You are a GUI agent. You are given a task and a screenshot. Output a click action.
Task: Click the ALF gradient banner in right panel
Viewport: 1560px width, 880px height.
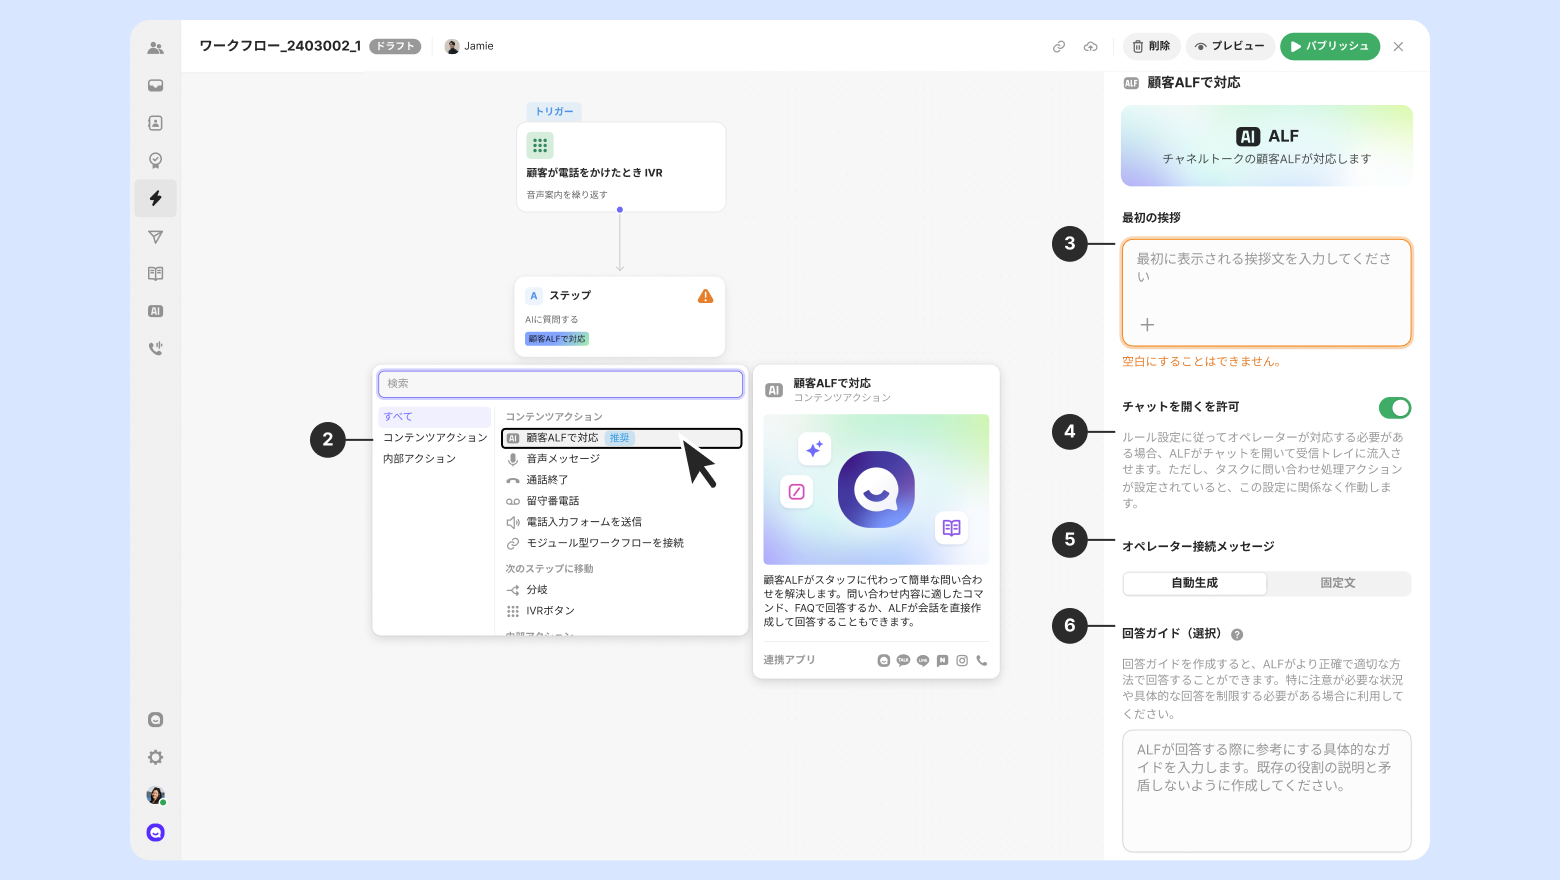(x=1266, y=146)
